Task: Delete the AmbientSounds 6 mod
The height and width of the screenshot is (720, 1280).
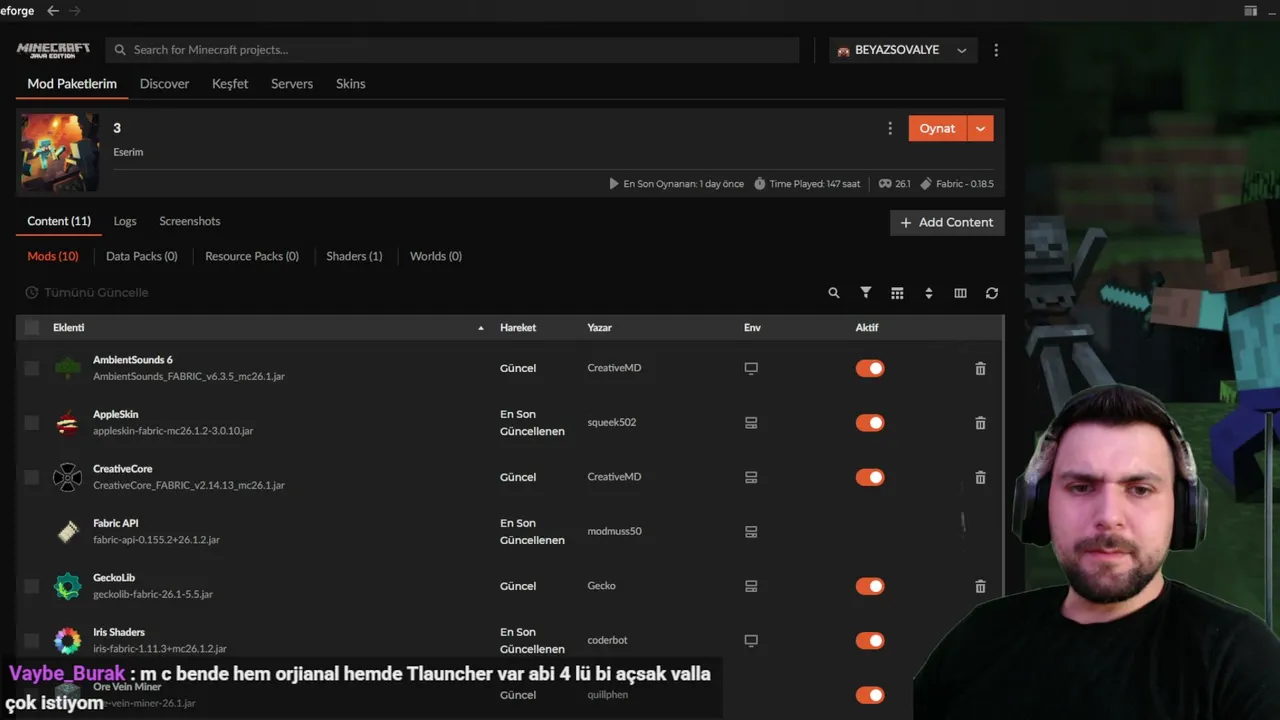Action: tap(980, 368)
